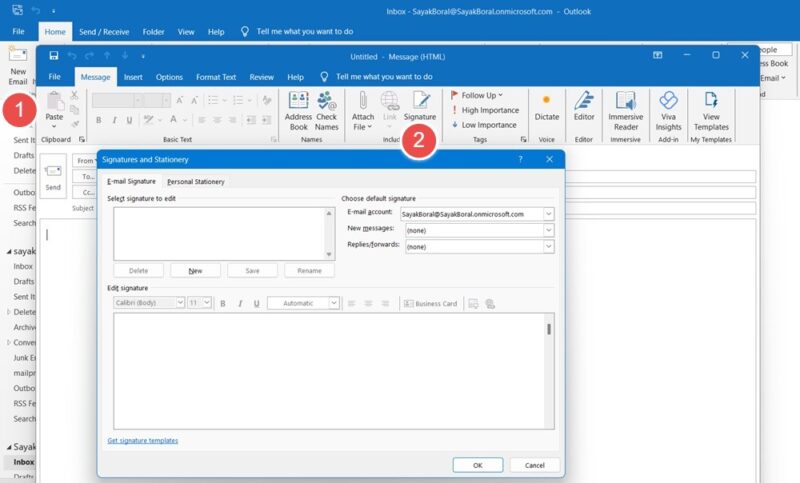
Task: Click New Email in the Outlook main window
Action: 18,66
